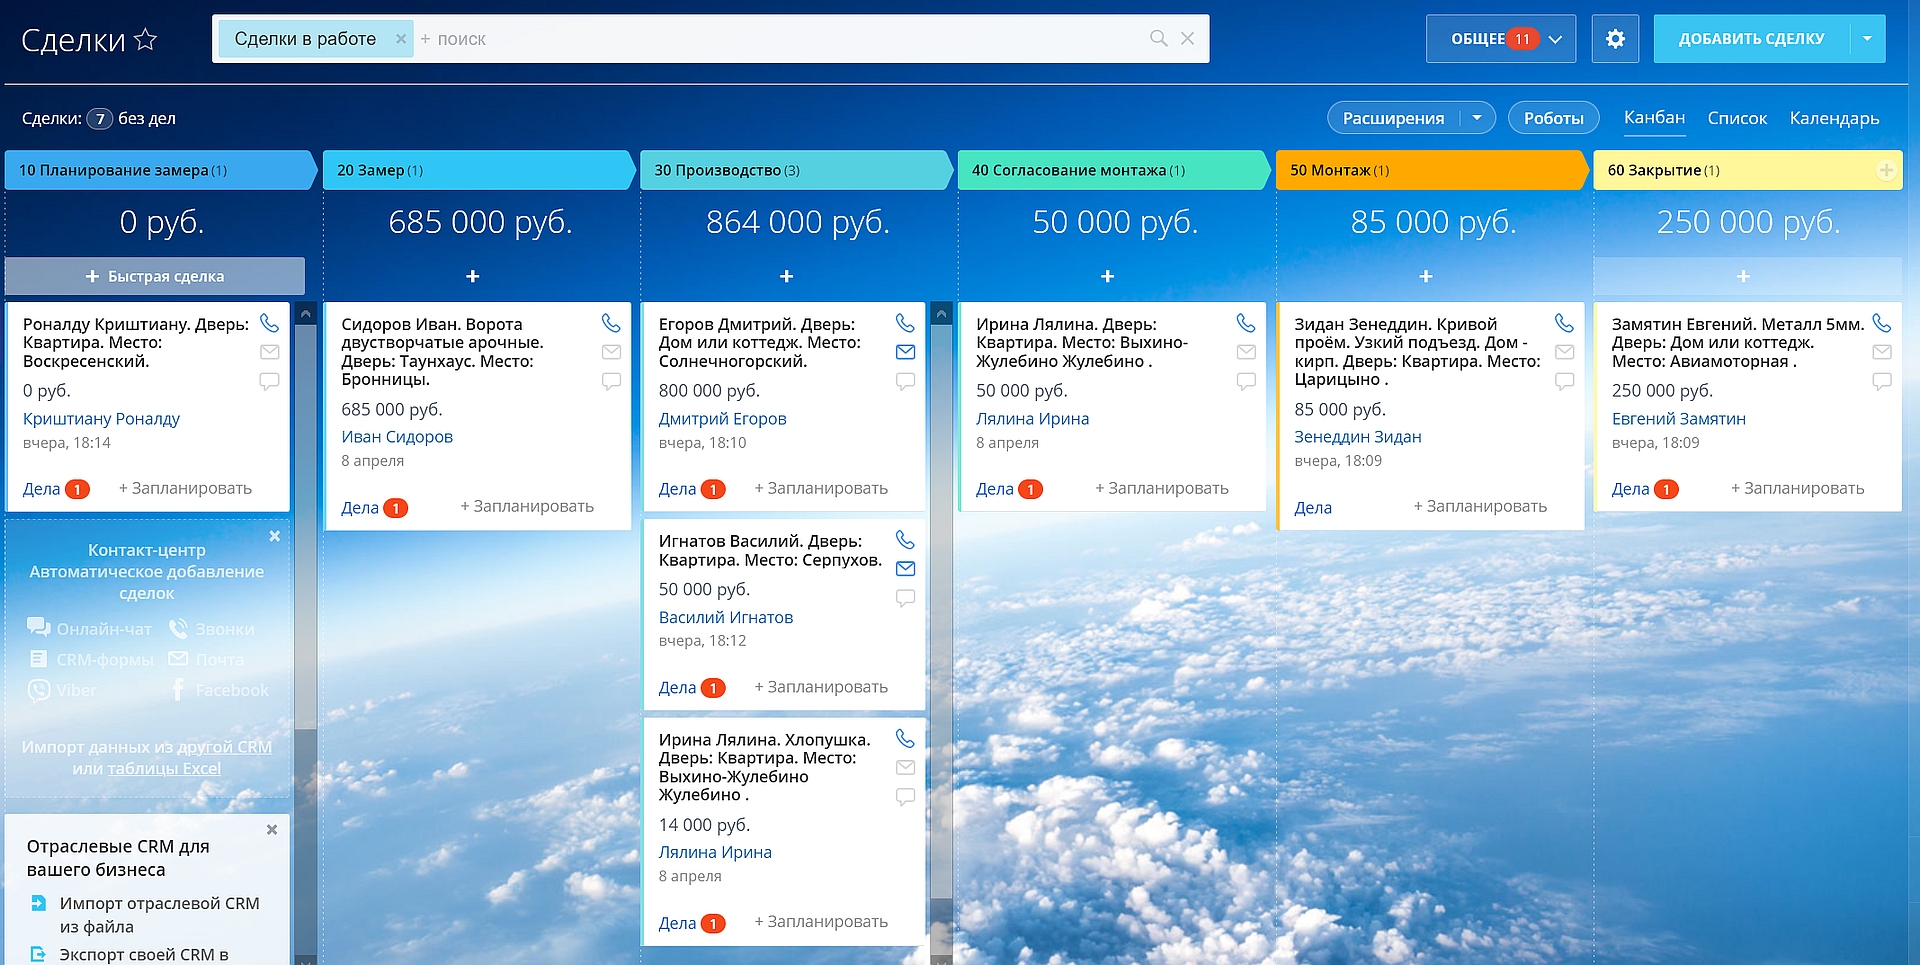Add deal in the 30 Производство column
This screenshot has height=965, width=1920.
click(x=787, y=276)
